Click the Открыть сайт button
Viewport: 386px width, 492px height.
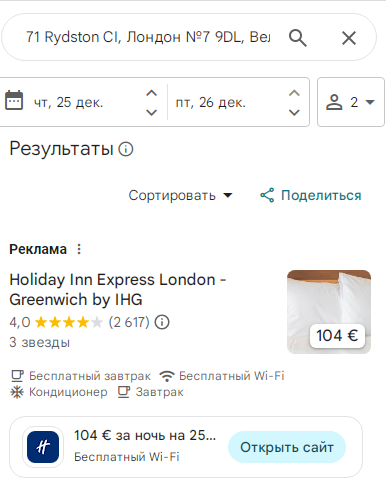pos(287,447)
